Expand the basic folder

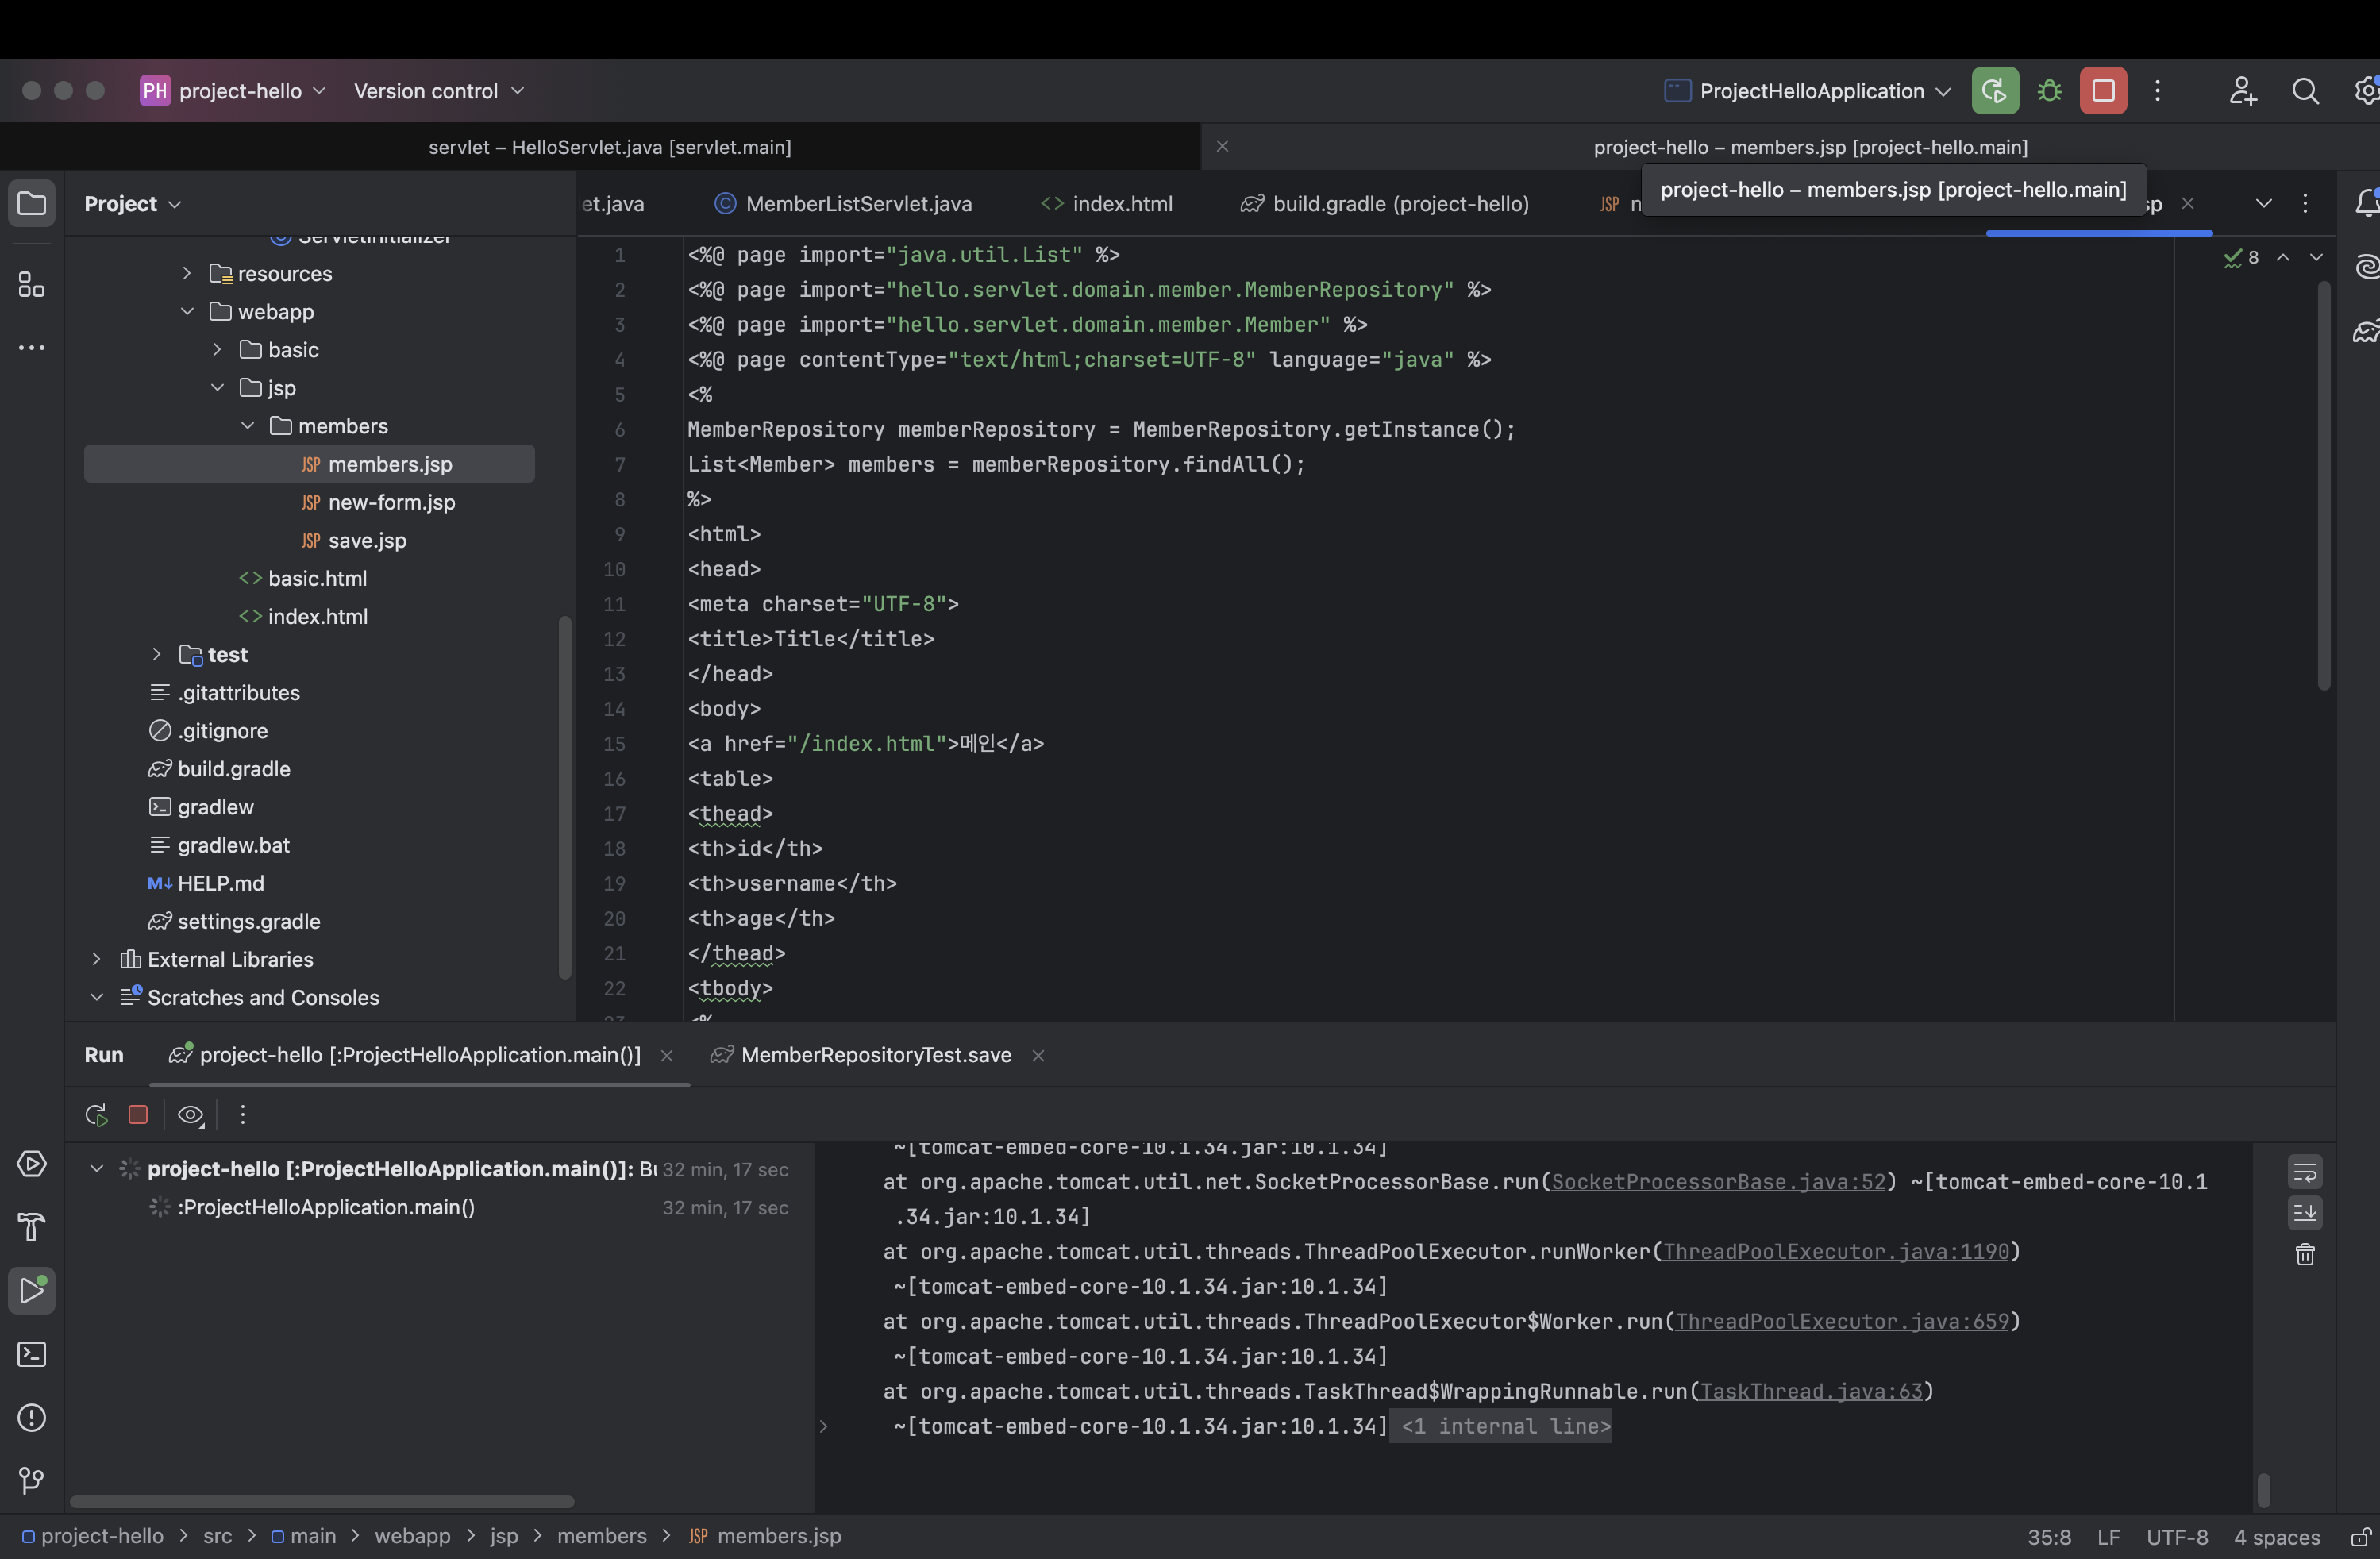(x=217, y=349)
